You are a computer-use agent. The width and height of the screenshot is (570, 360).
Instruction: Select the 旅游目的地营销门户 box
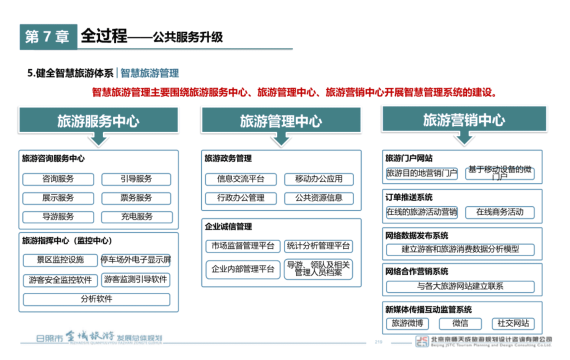[422, 173]
